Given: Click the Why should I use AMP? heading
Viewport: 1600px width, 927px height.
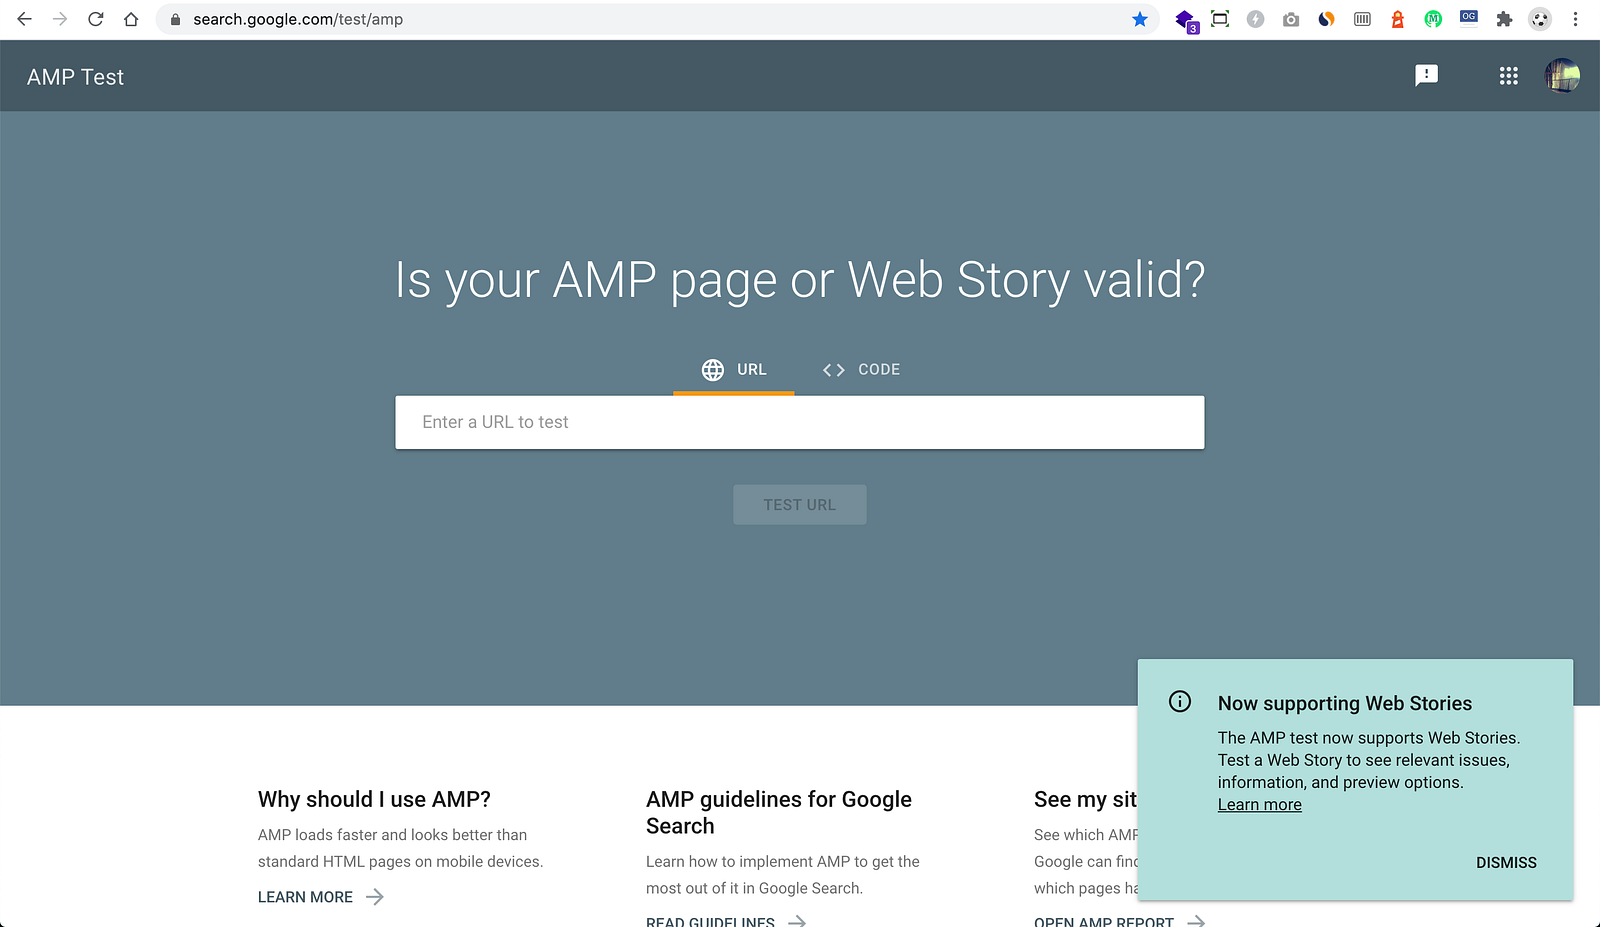Looking at the screenshot, I should 374,799.
